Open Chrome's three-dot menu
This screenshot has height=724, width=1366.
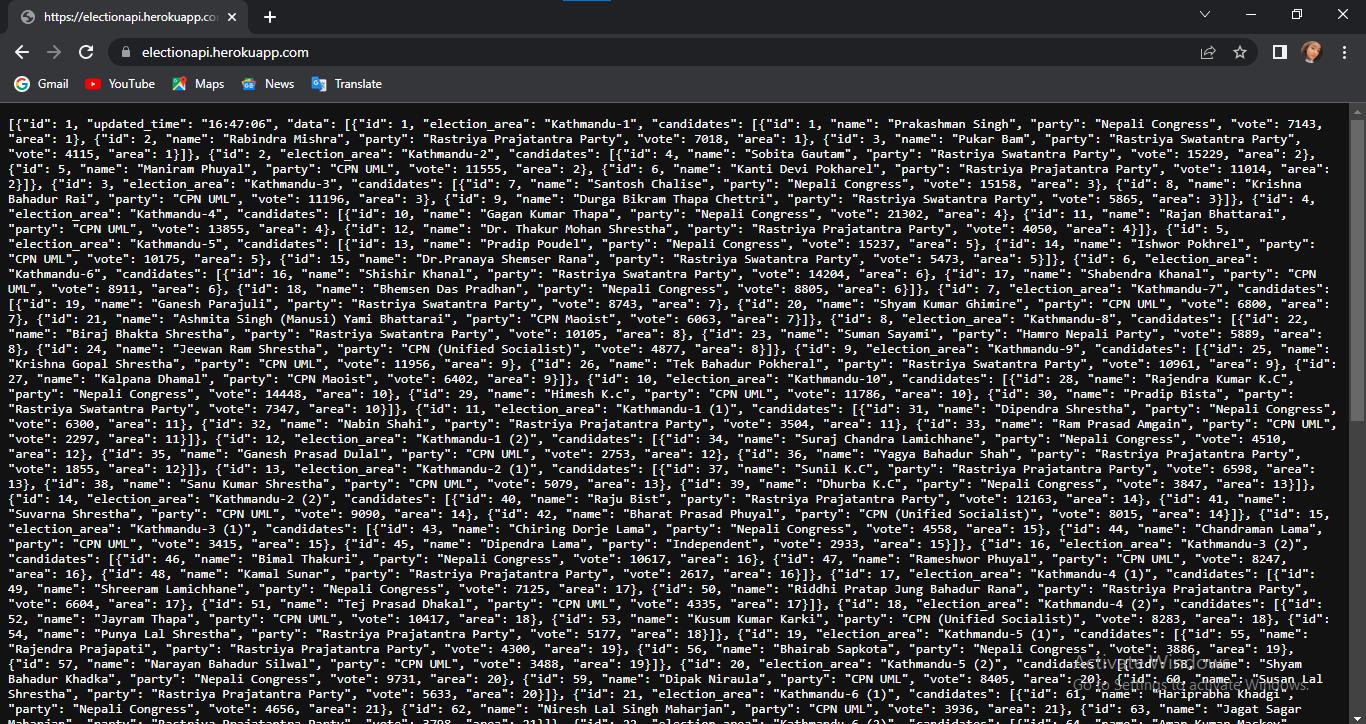[x=1345, y=52]
